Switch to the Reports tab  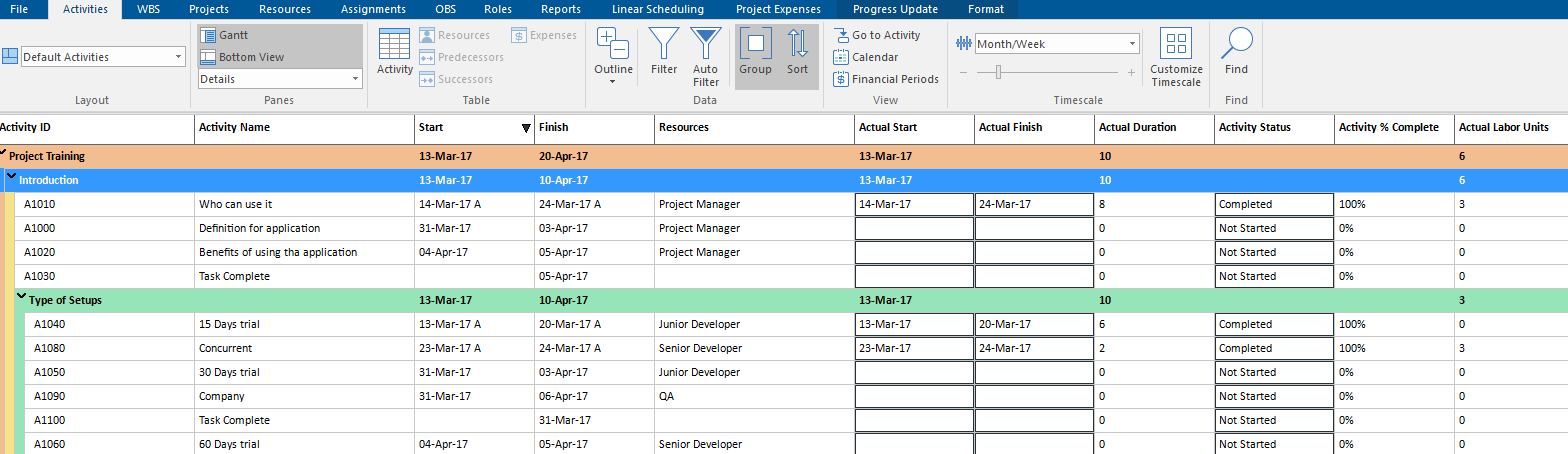point(560,9)
